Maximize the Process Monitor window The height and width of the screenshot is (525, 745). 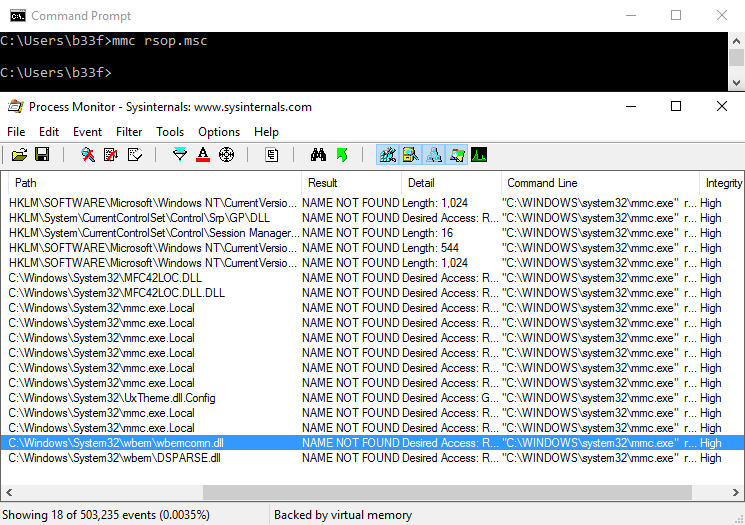(676, 106)
